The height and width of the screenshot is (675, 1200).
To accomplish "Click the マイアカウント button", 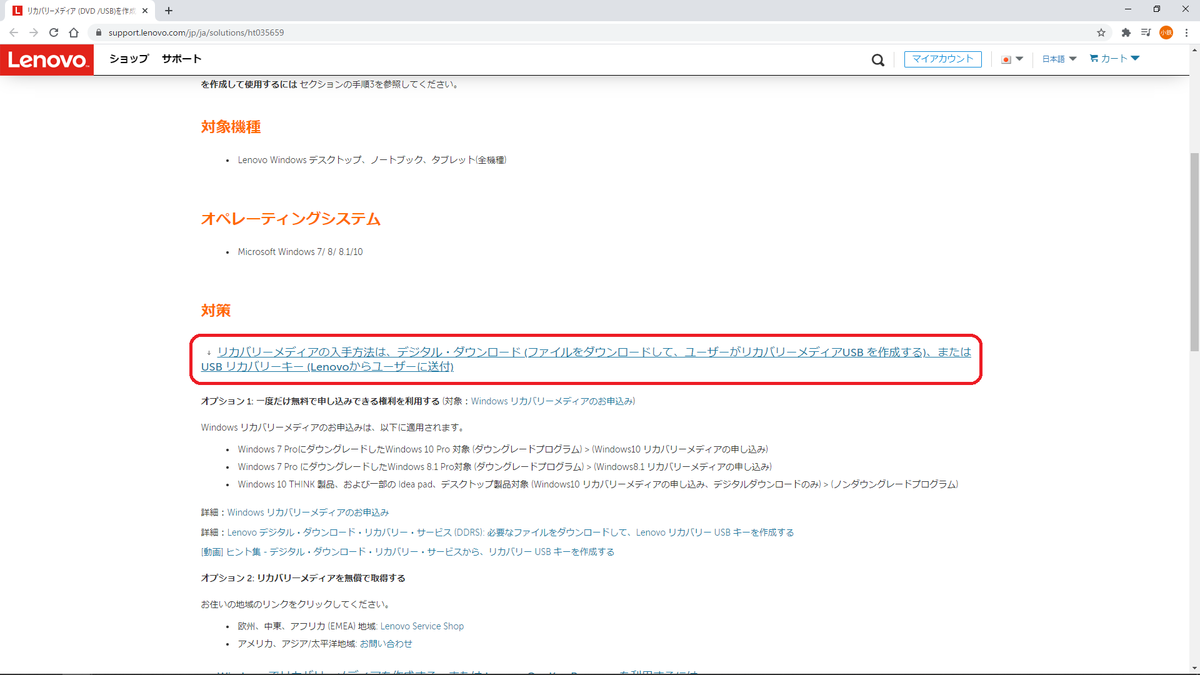I will tap(943, 59).
